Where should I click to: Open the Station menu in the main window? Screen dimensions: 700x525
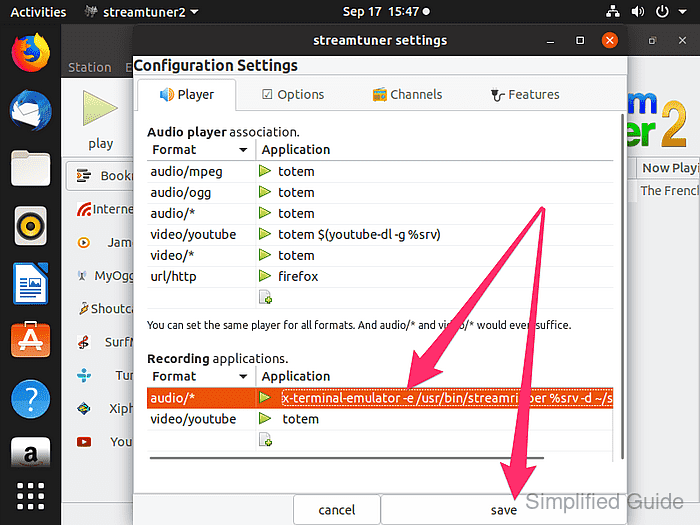click(90, 67)
